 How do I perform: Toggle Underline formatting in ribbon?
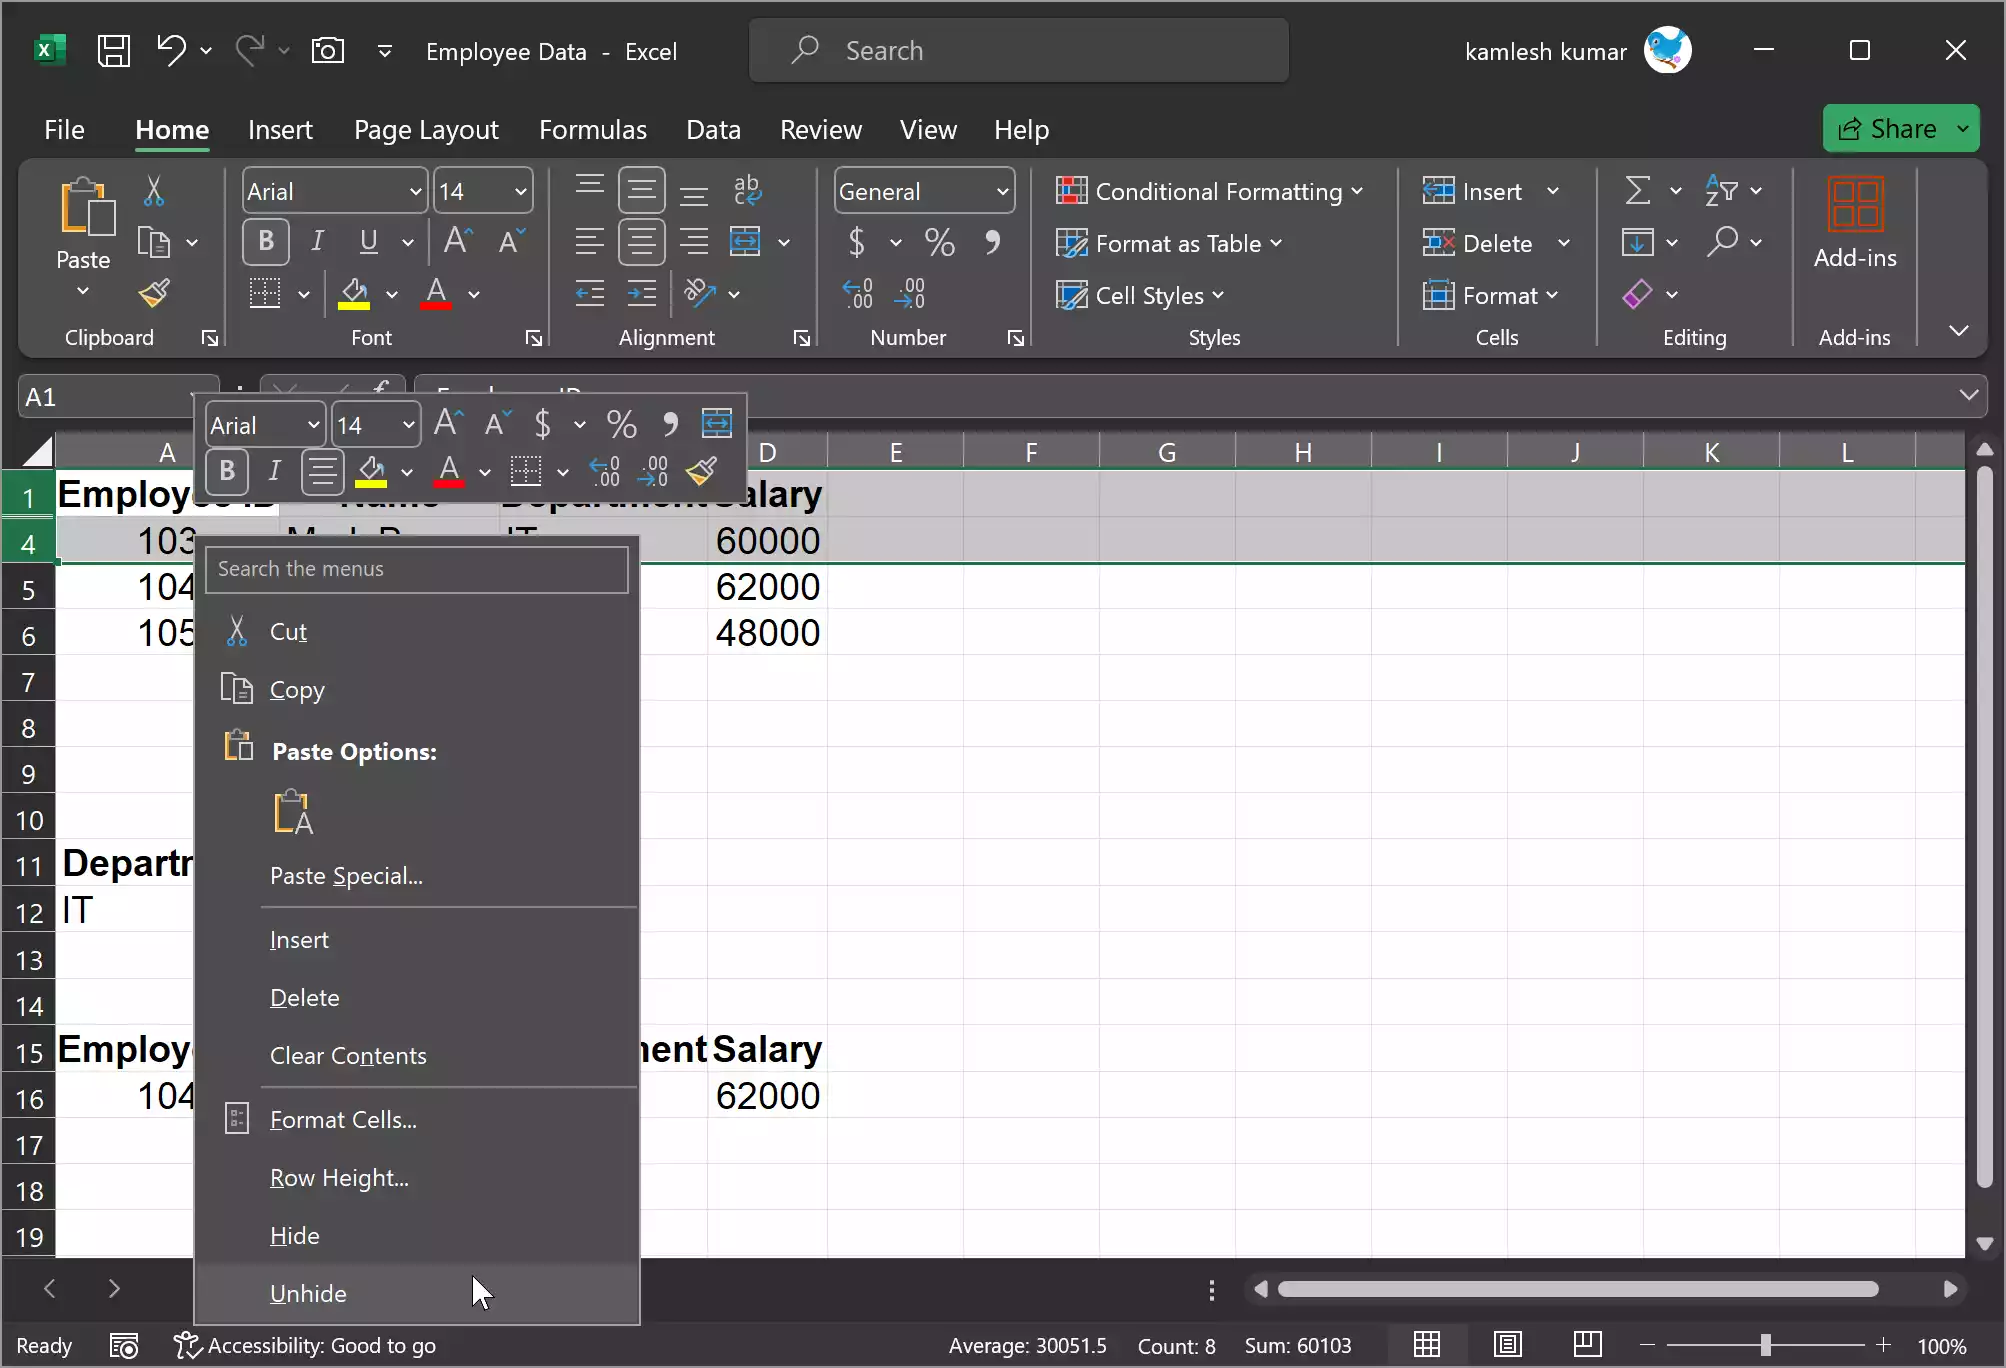[369, 242]
